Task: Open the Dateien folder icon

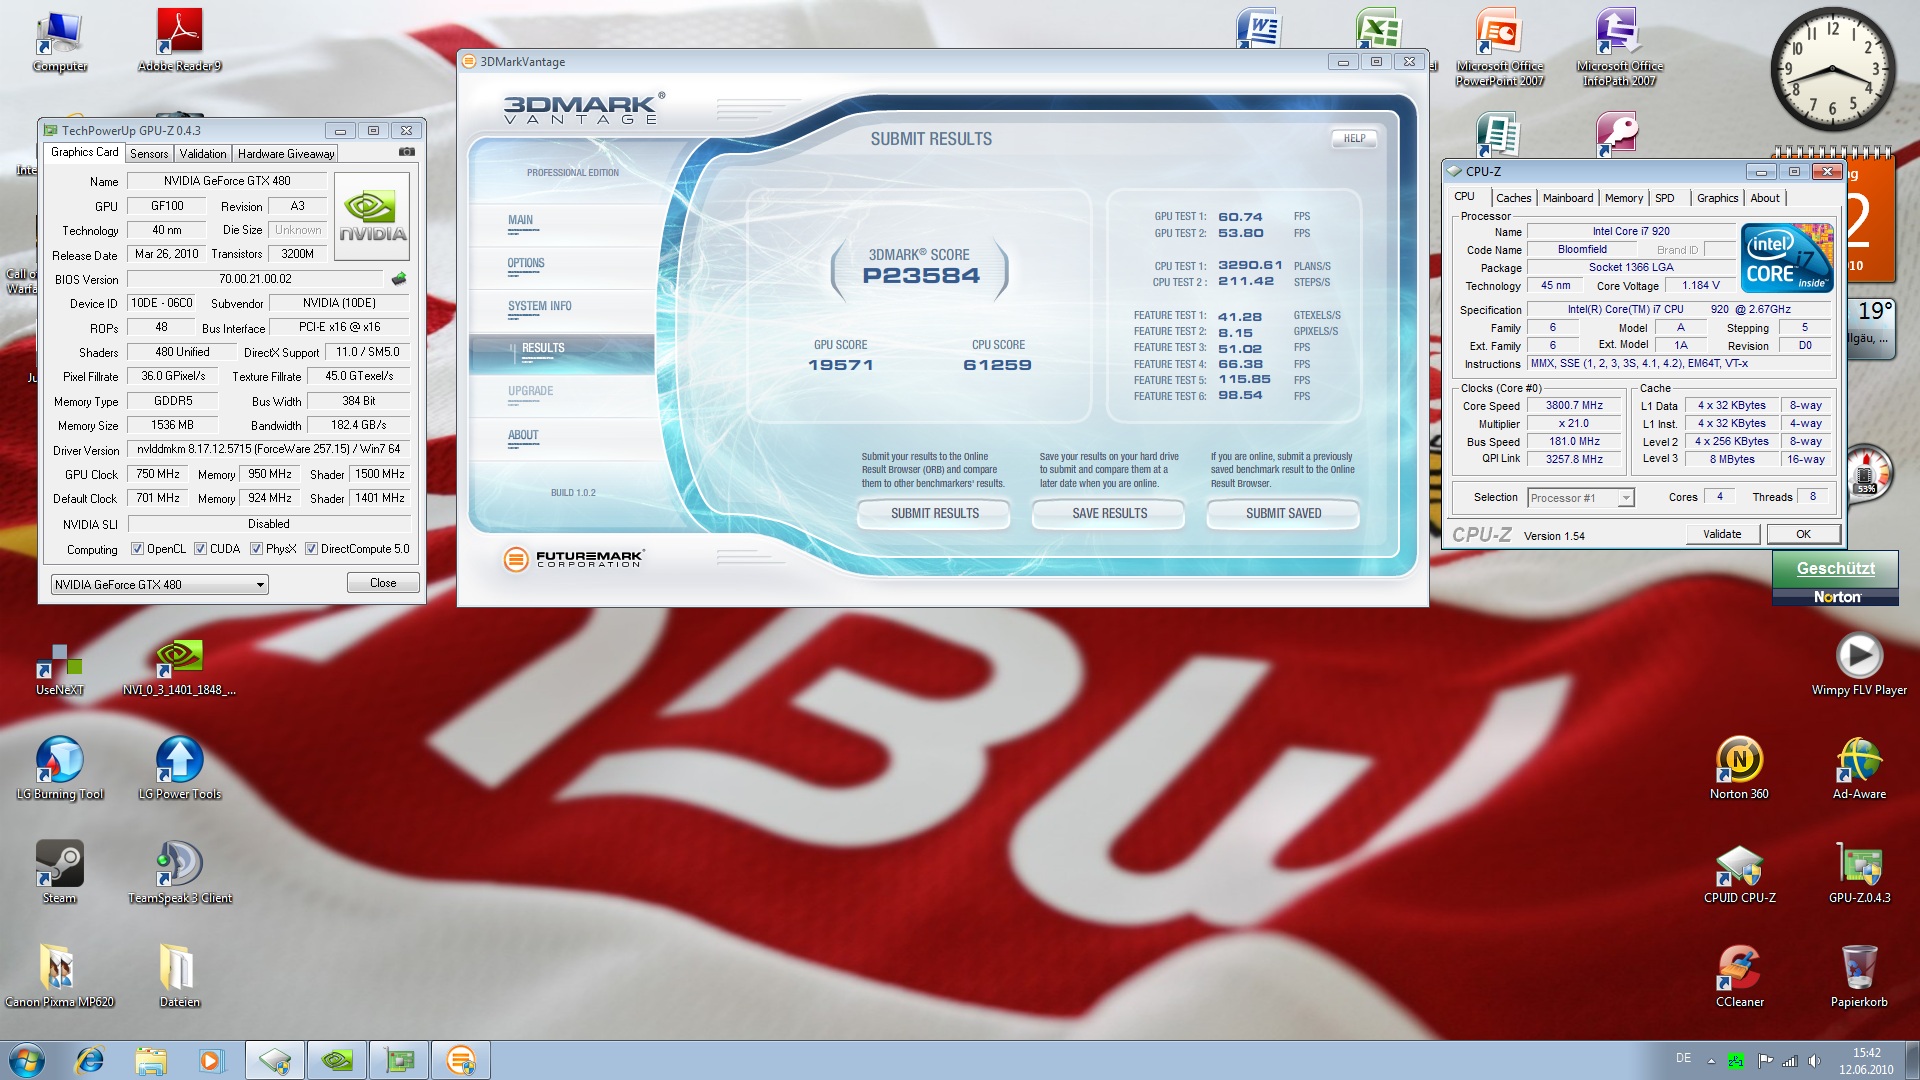Action: pos(180,976)
